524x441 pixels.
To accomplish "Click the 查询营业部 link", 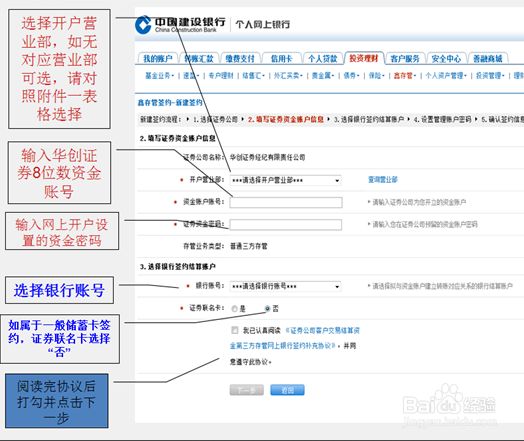I will tap(383, 180).
